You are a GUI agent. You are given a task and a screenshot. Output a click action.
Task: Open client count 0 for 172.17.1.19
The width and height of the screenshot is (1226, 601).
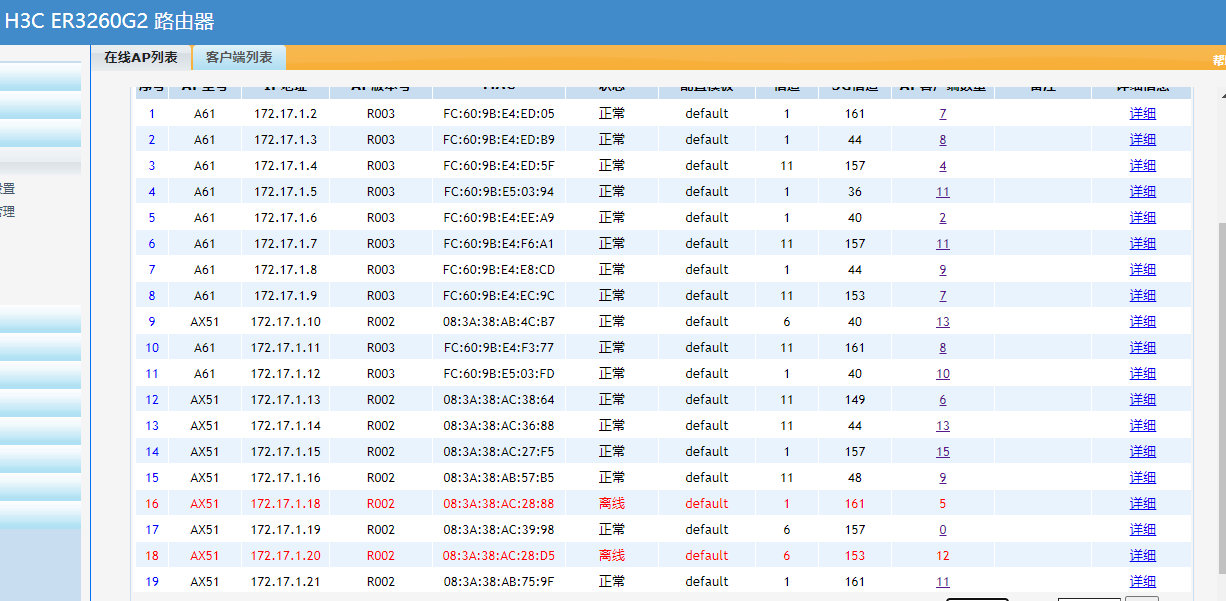(942, 530)
